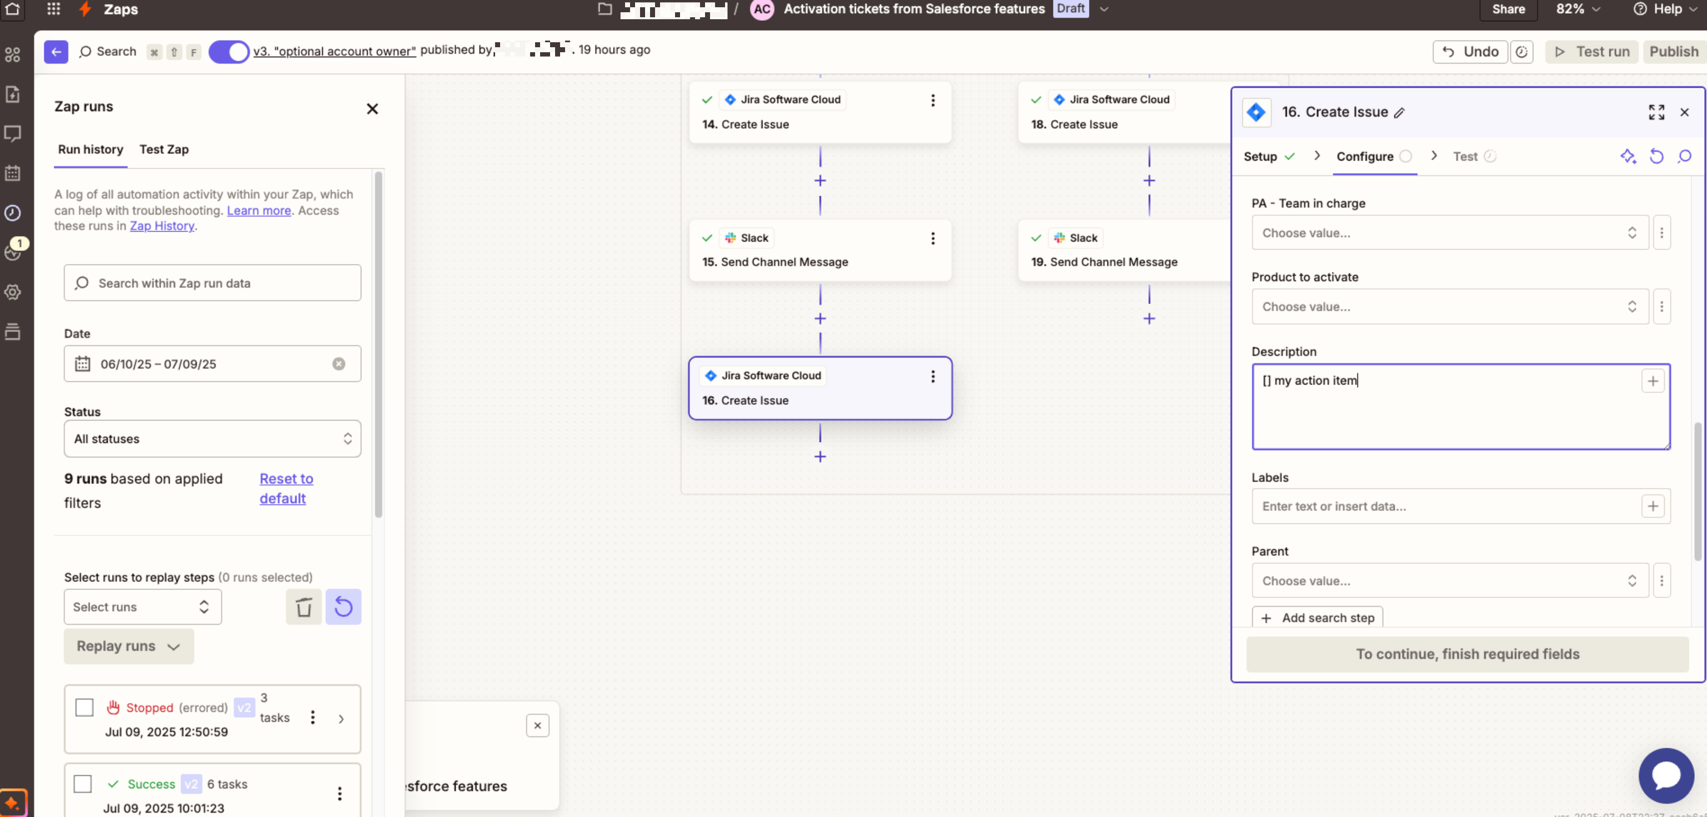The image size is (1707, 817).
Task: Add step below 16 Create Issue
Action: (820, 457)
